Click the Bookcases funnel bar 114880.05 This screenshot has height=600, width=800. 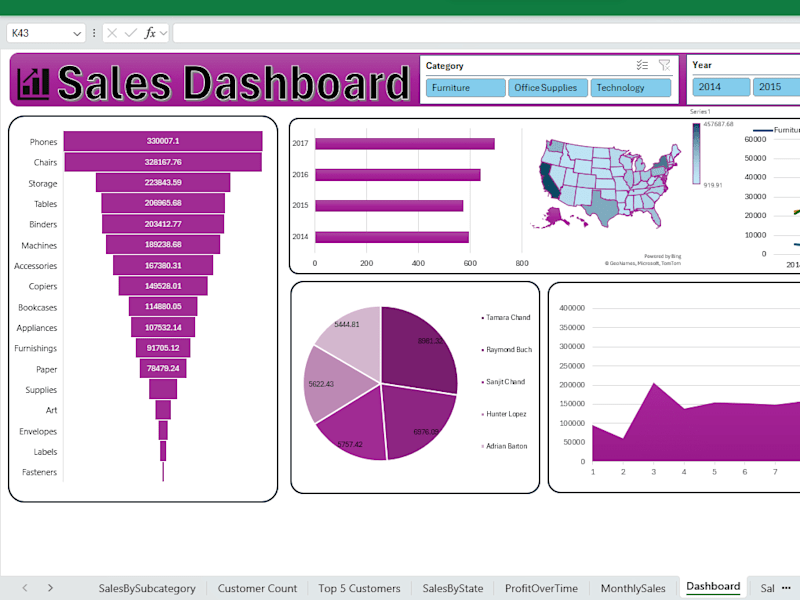(x=163, y=306)
